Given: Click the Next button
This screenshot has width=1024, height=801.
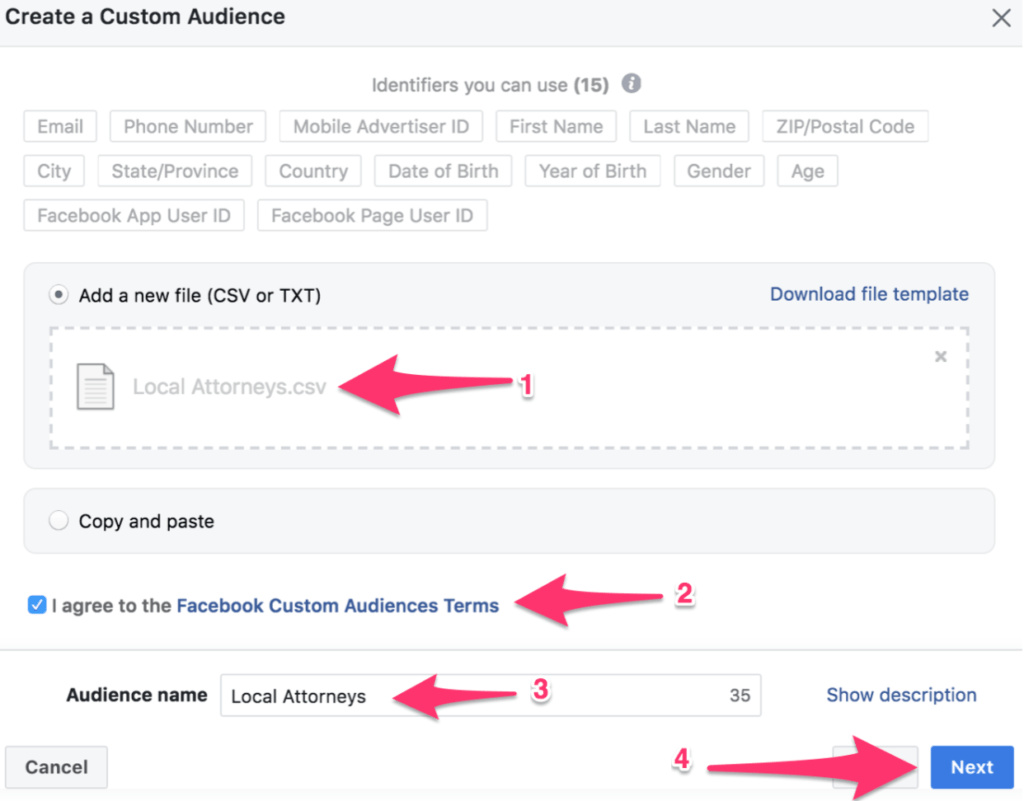Looking at the screenshot, I should [971, 767].
